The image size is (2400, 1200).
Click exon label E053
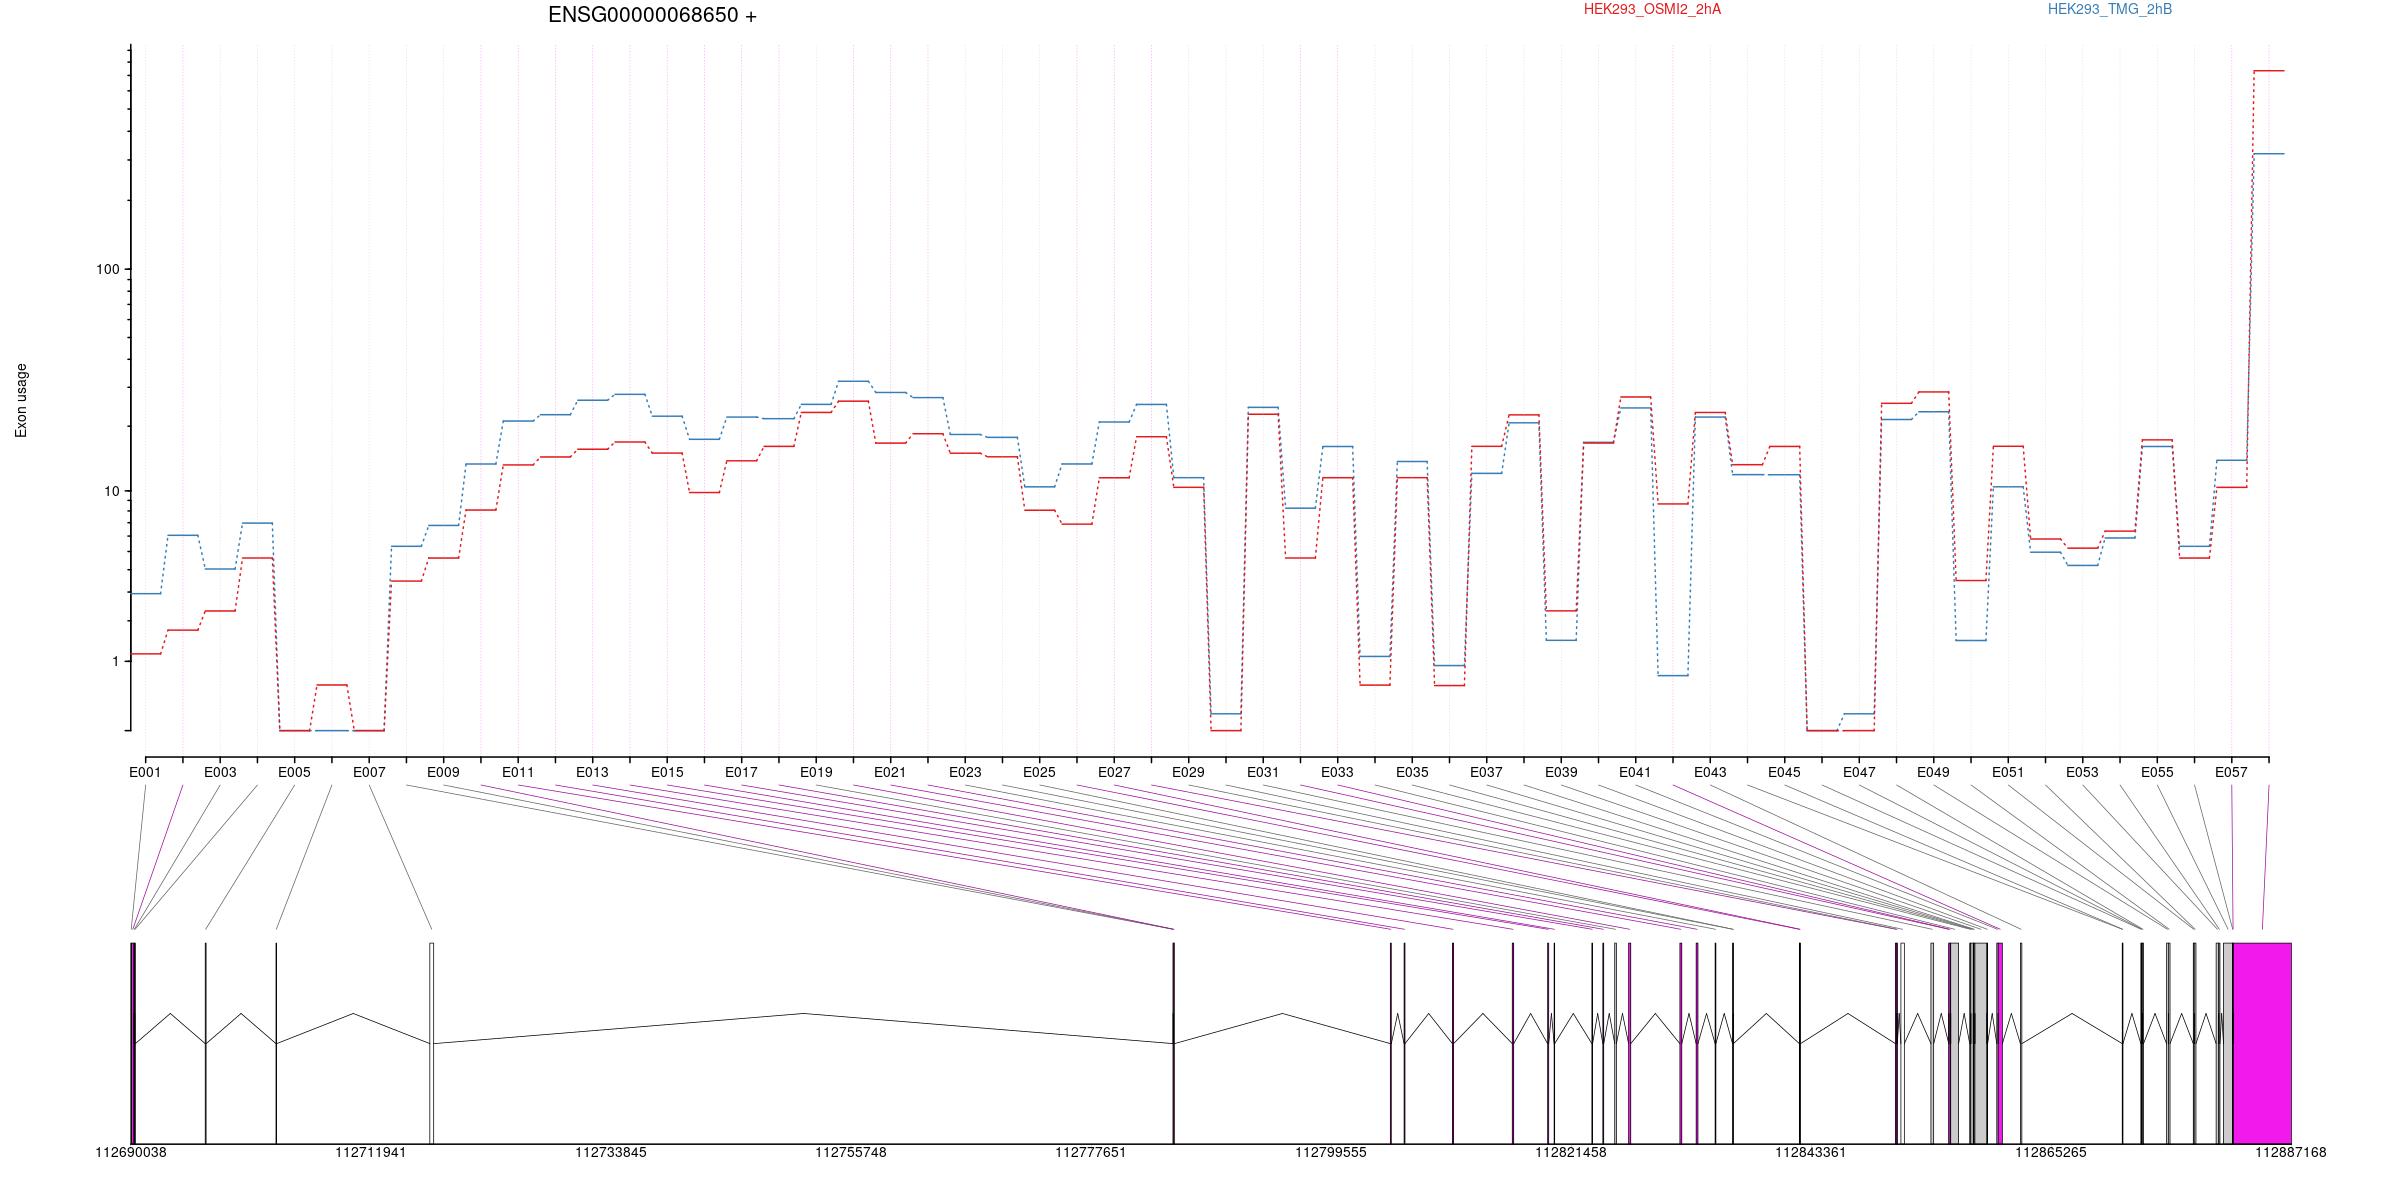coord(2082,772)
